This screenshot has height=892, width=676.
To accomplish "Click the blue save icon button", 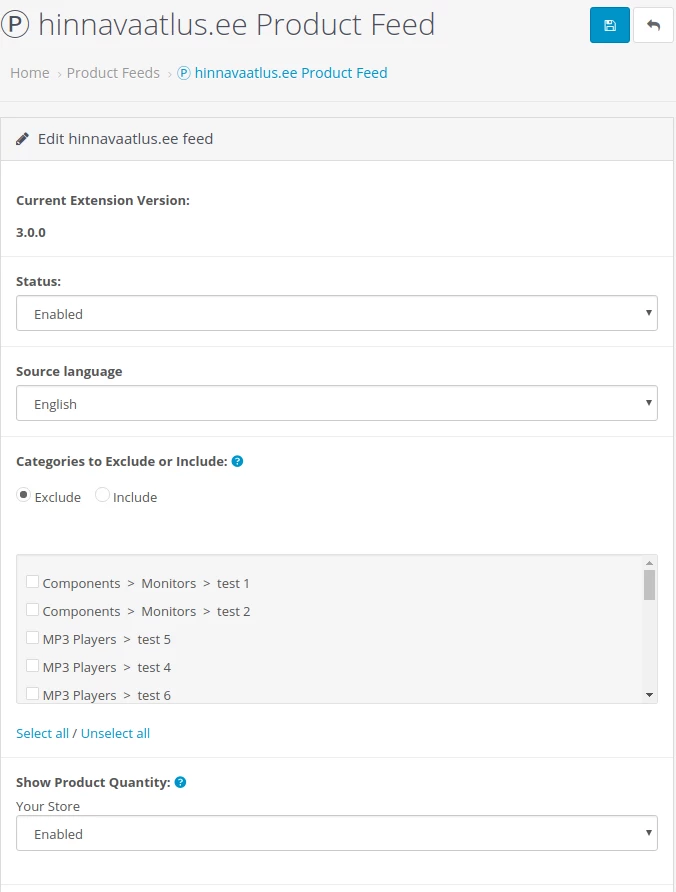I will tap(610, 25).
